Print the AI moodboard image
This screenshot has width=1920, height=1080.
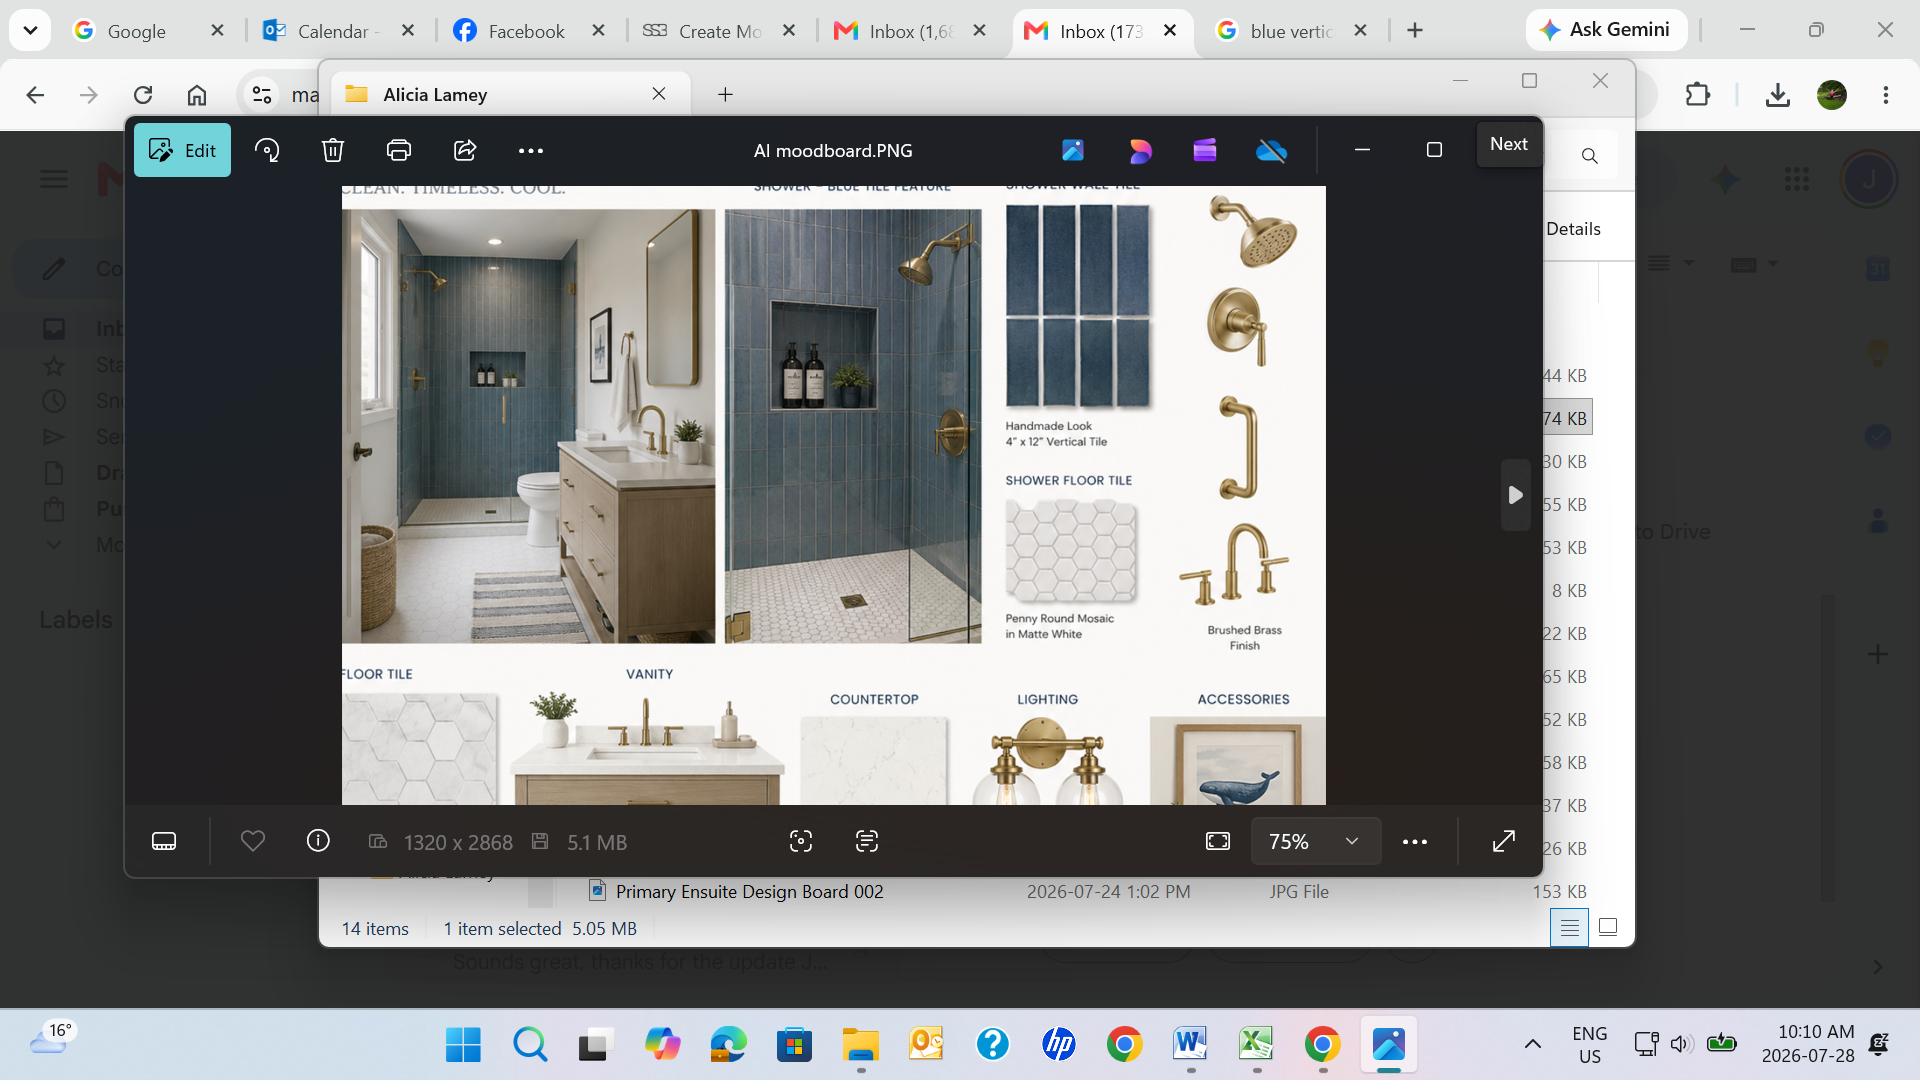click(x=399, y=150)
